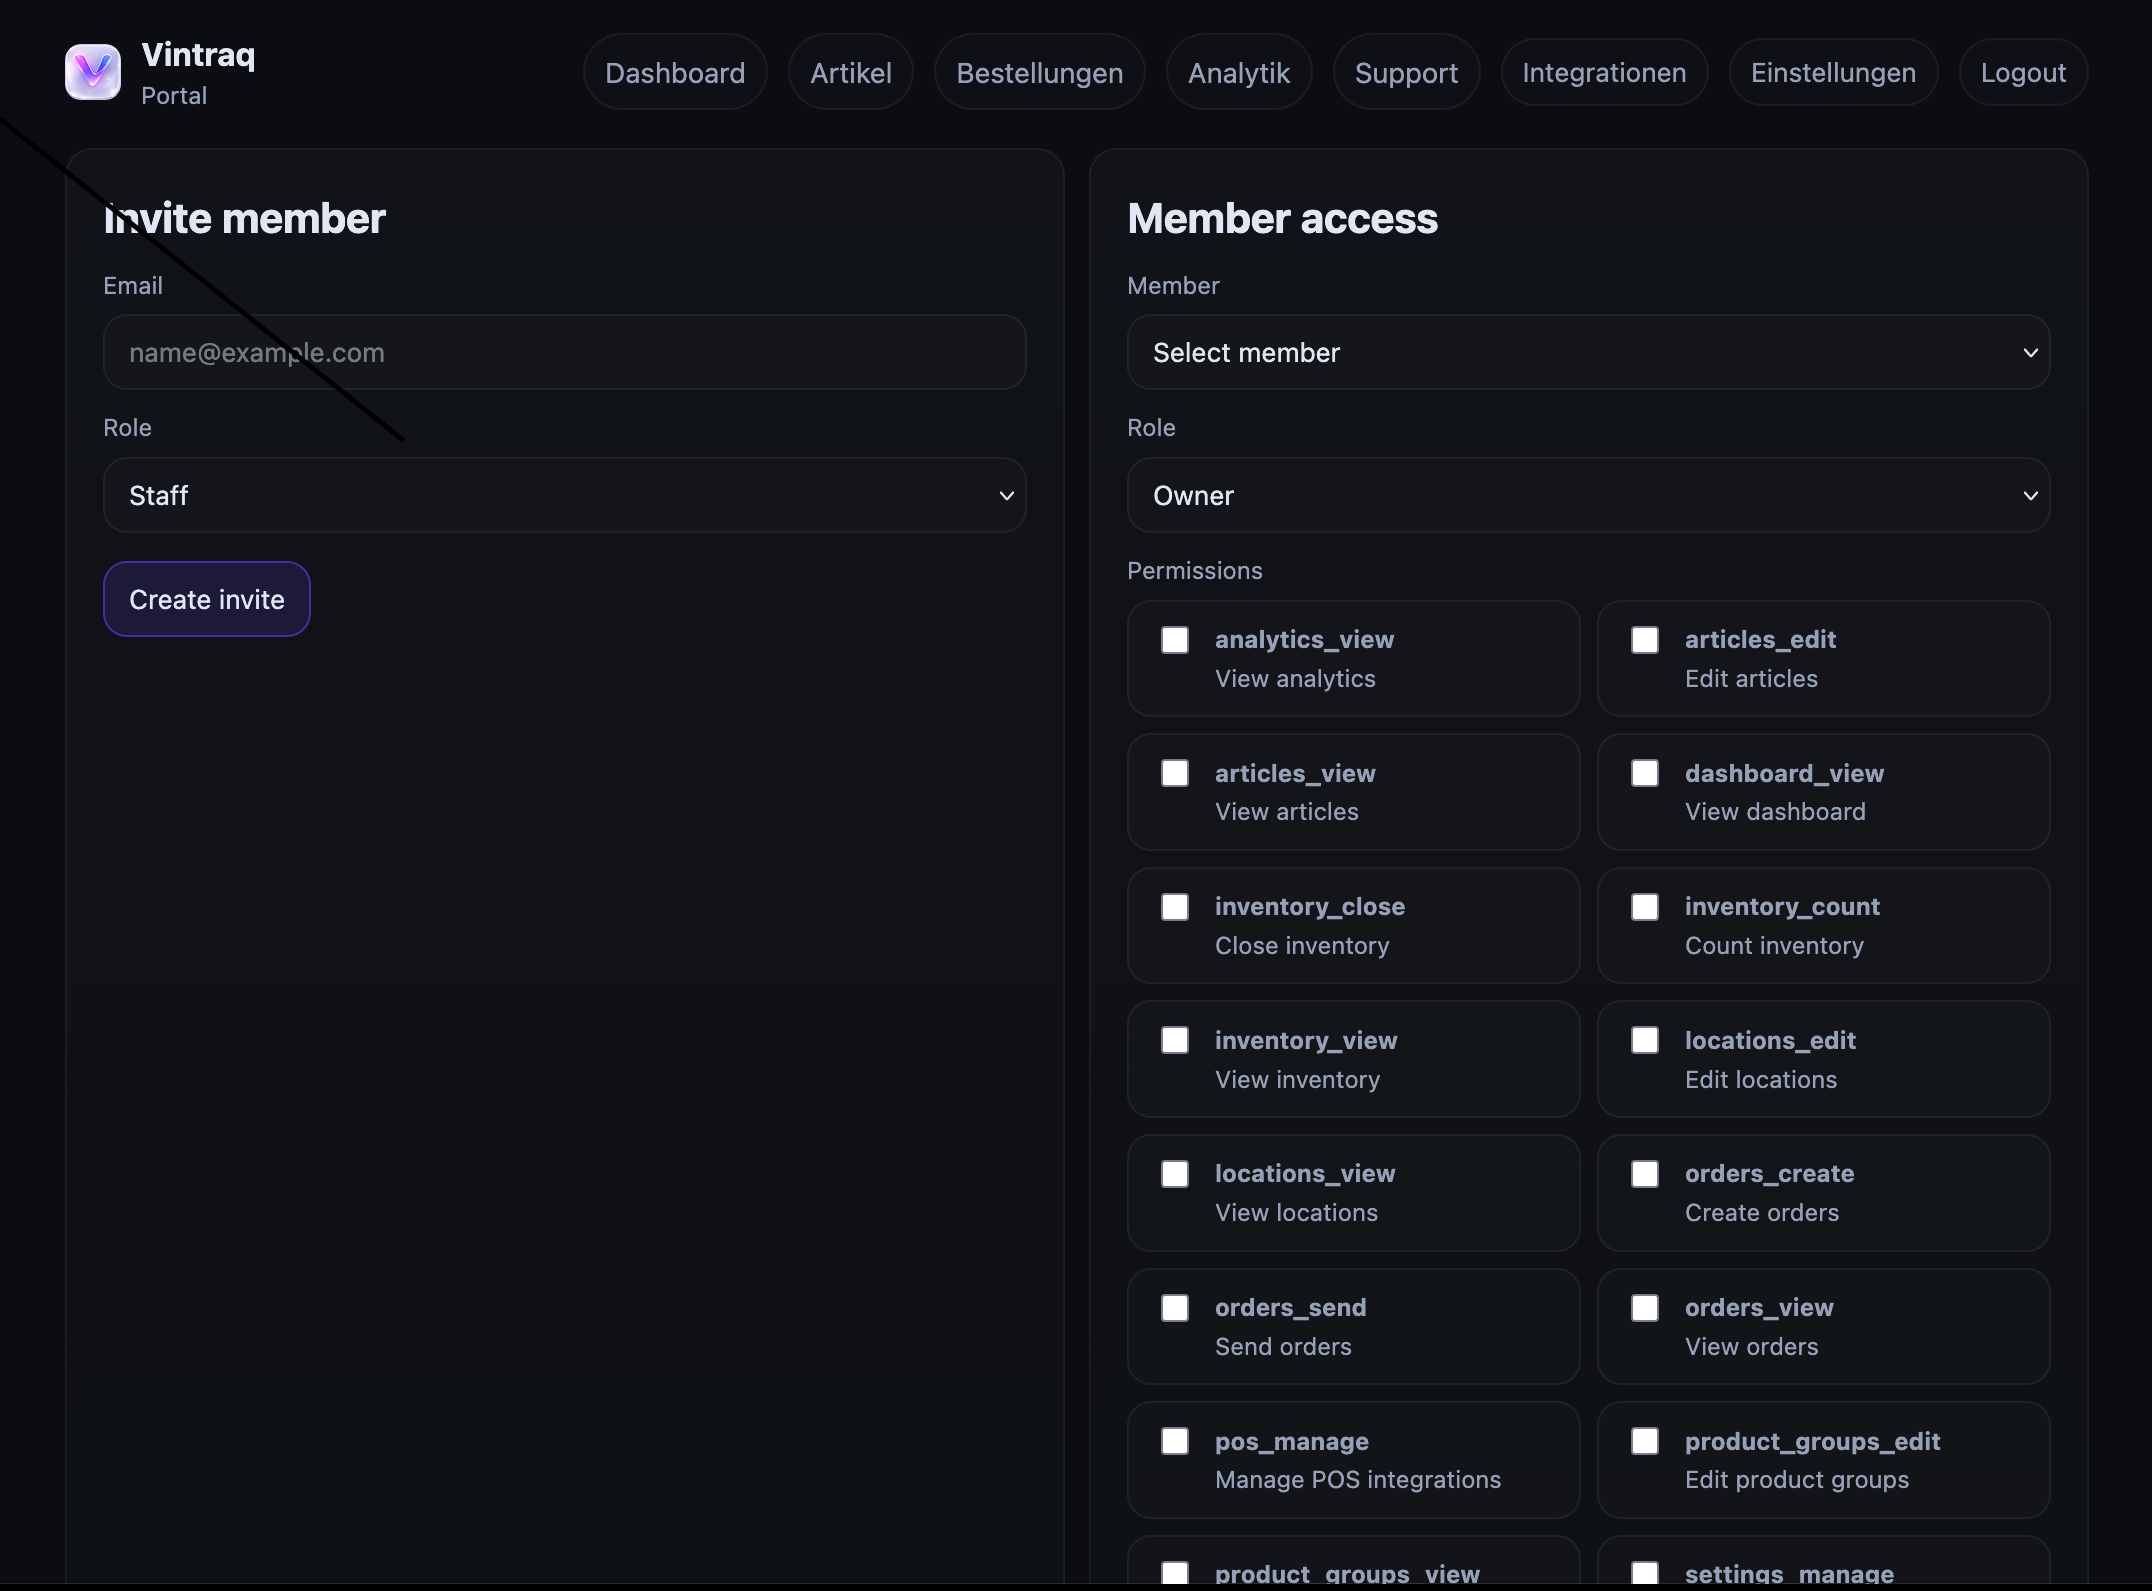
Task: Enable the analytics_view permission checkbox
Action: pyautogui.click(x=1175, y=640)
